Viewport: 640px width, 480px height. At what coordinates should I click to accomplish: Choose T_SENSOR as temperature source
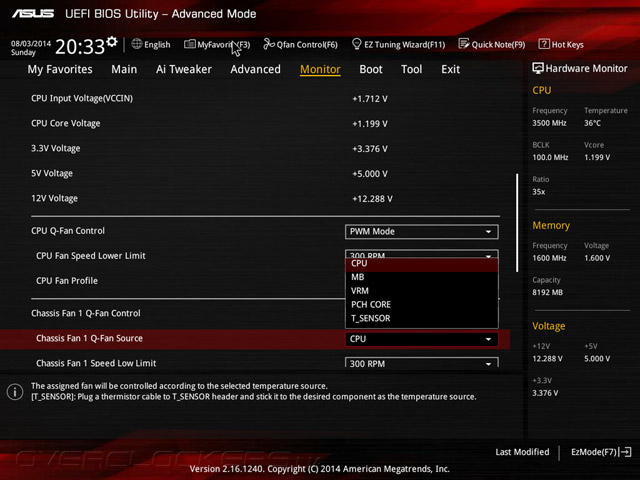tap(422, 318)
